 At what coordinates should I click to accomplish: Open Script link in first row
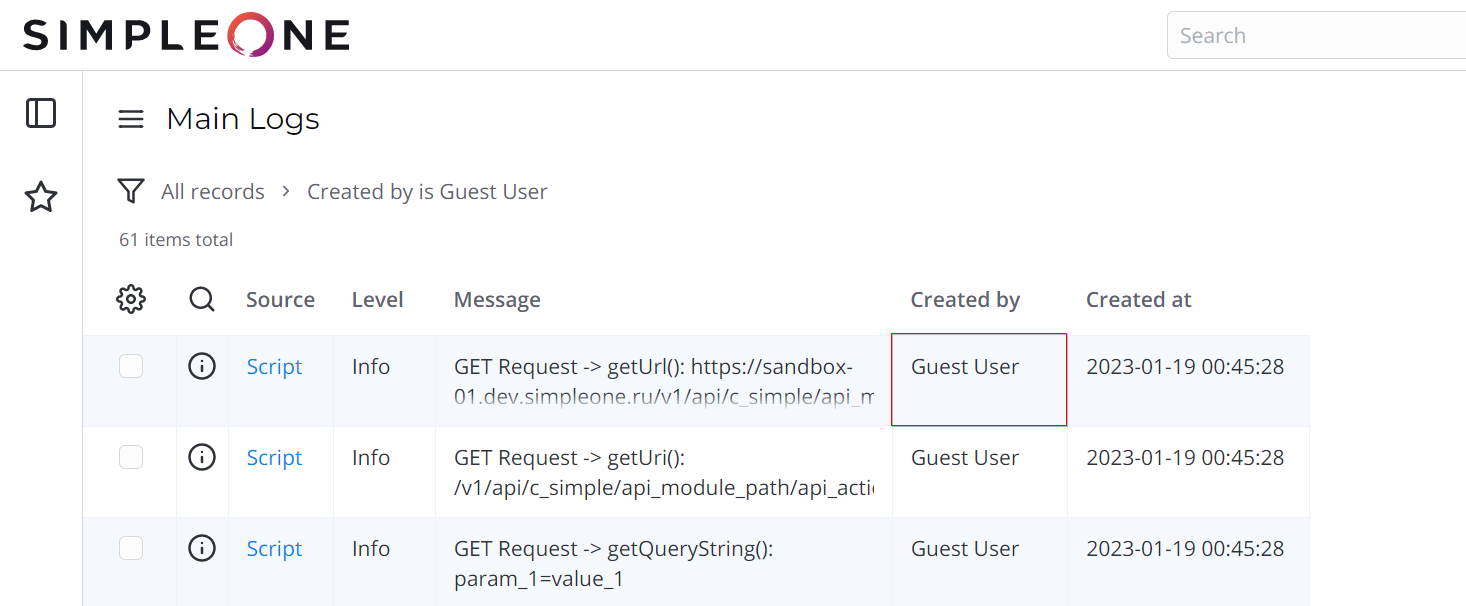click(x=274, y=367)
